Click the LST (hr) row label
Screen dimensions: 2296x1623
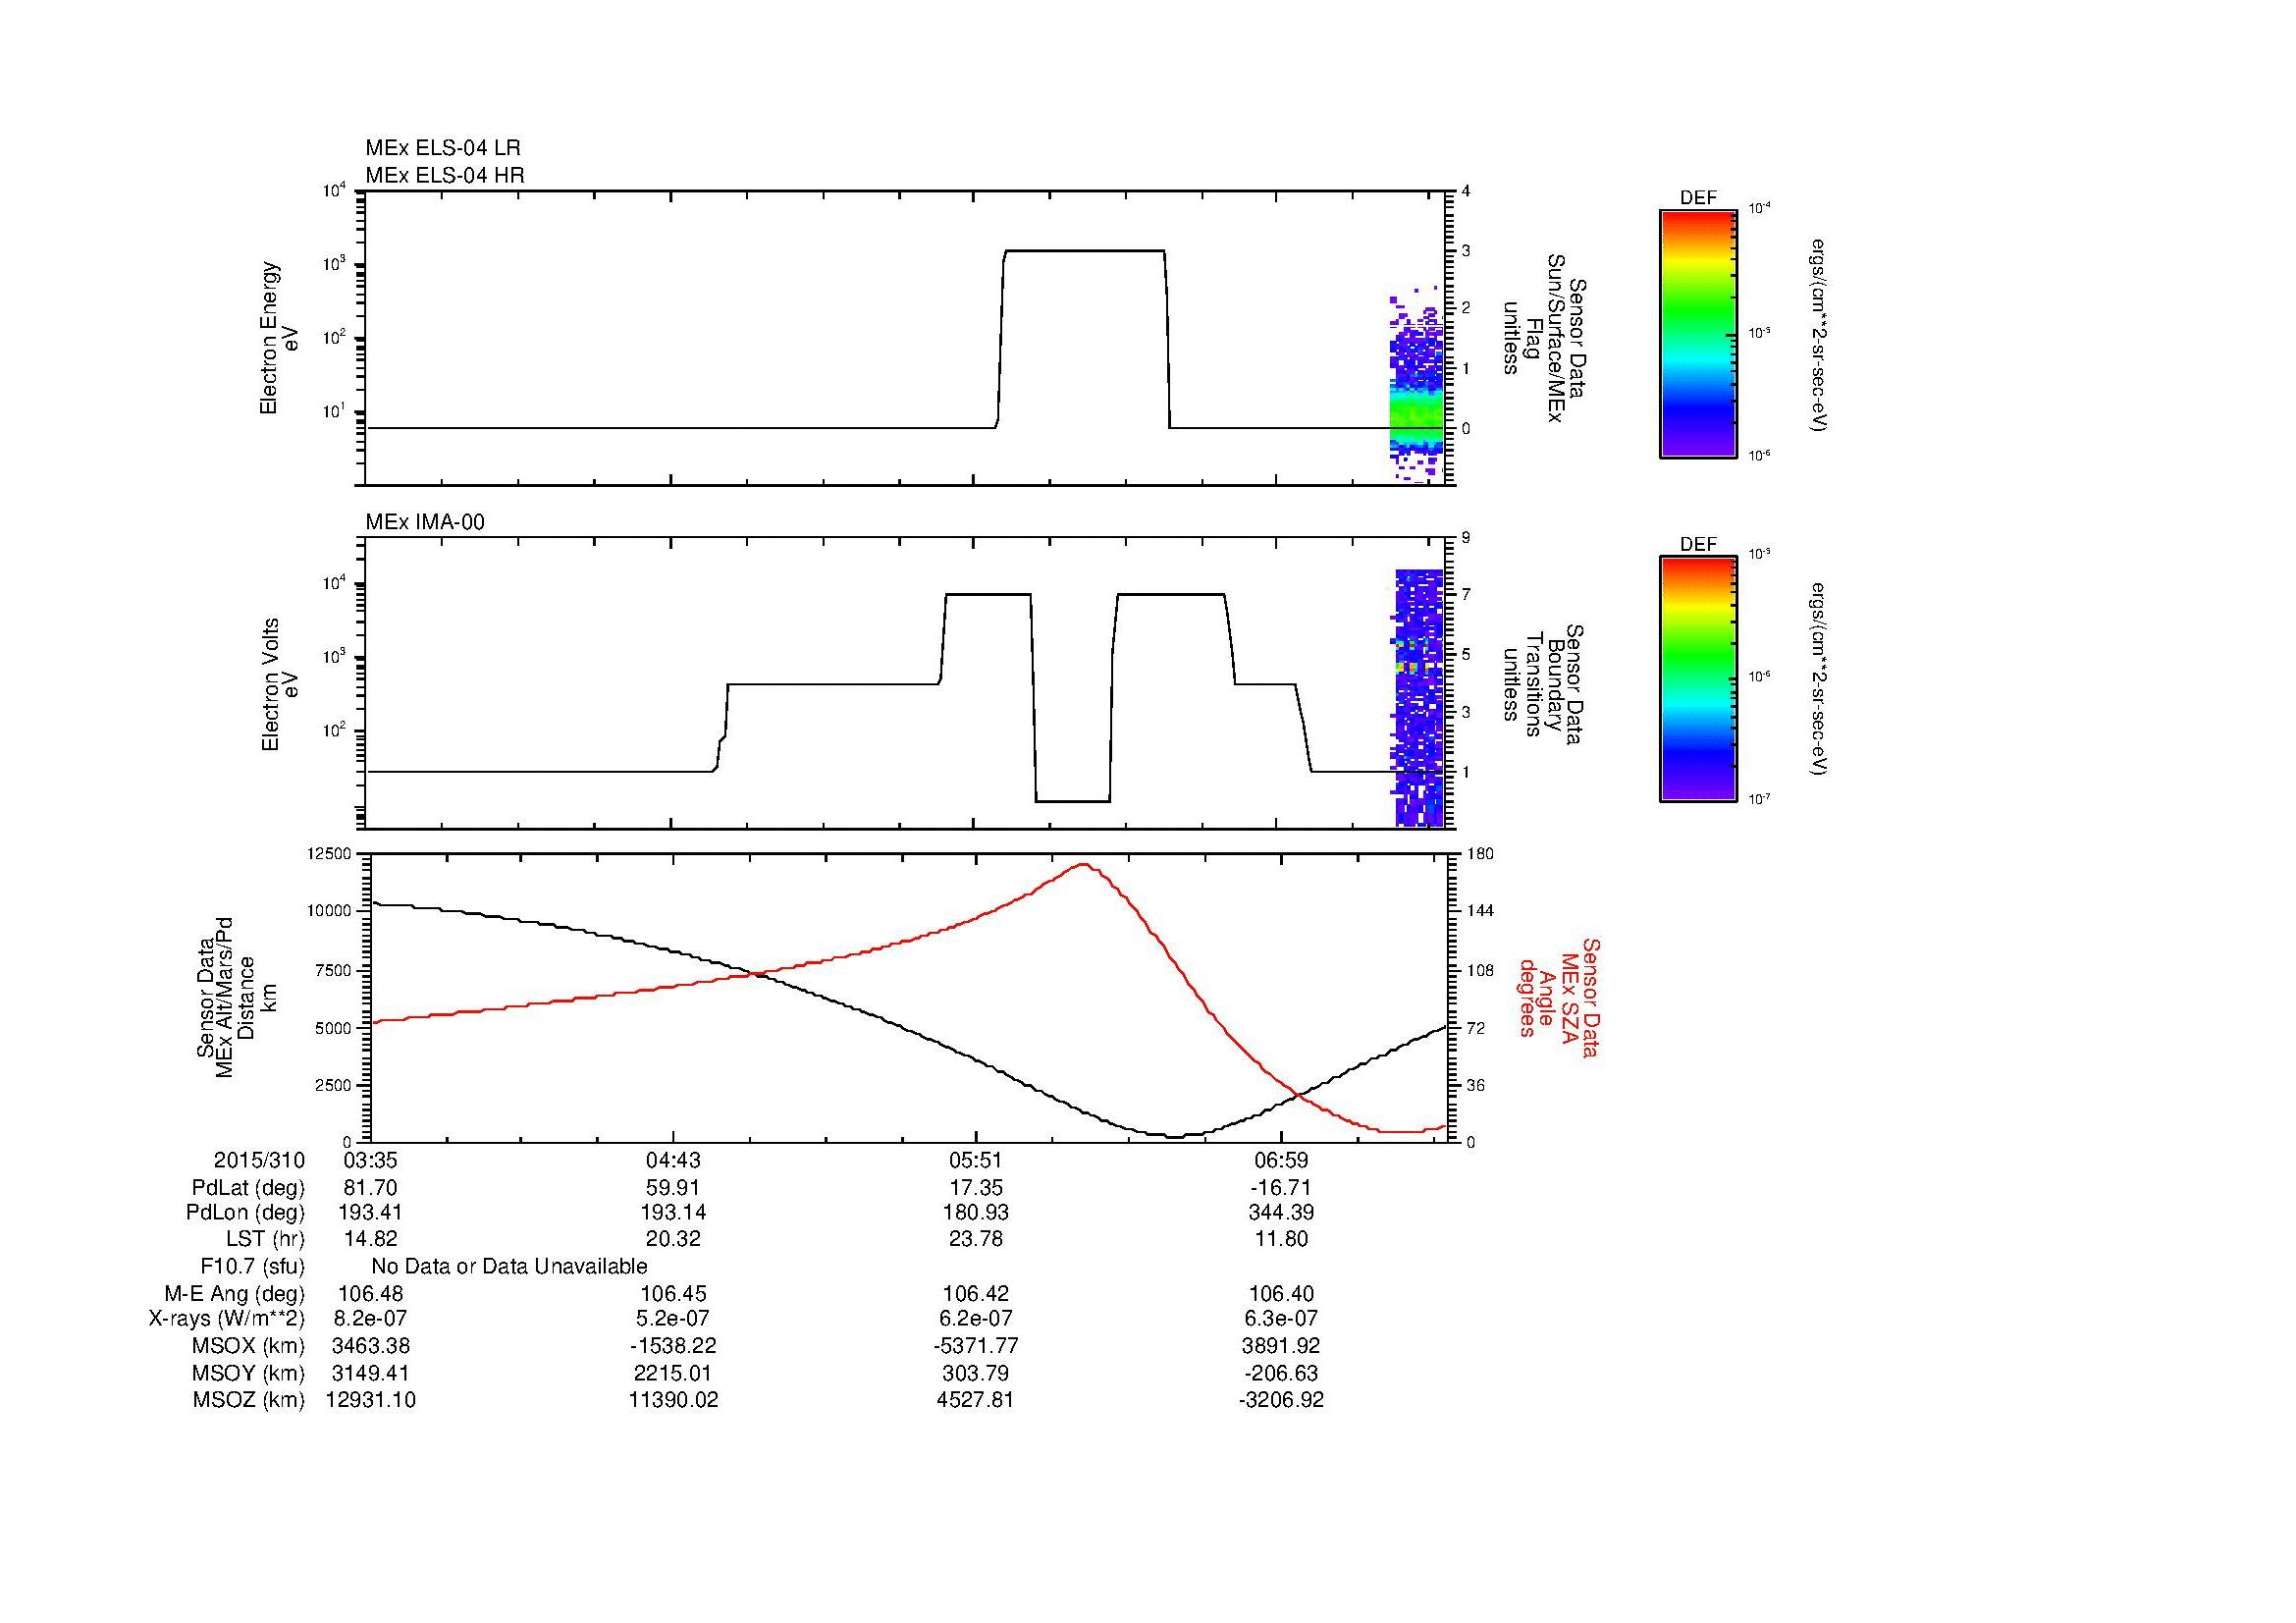[x=265, y=1239]
